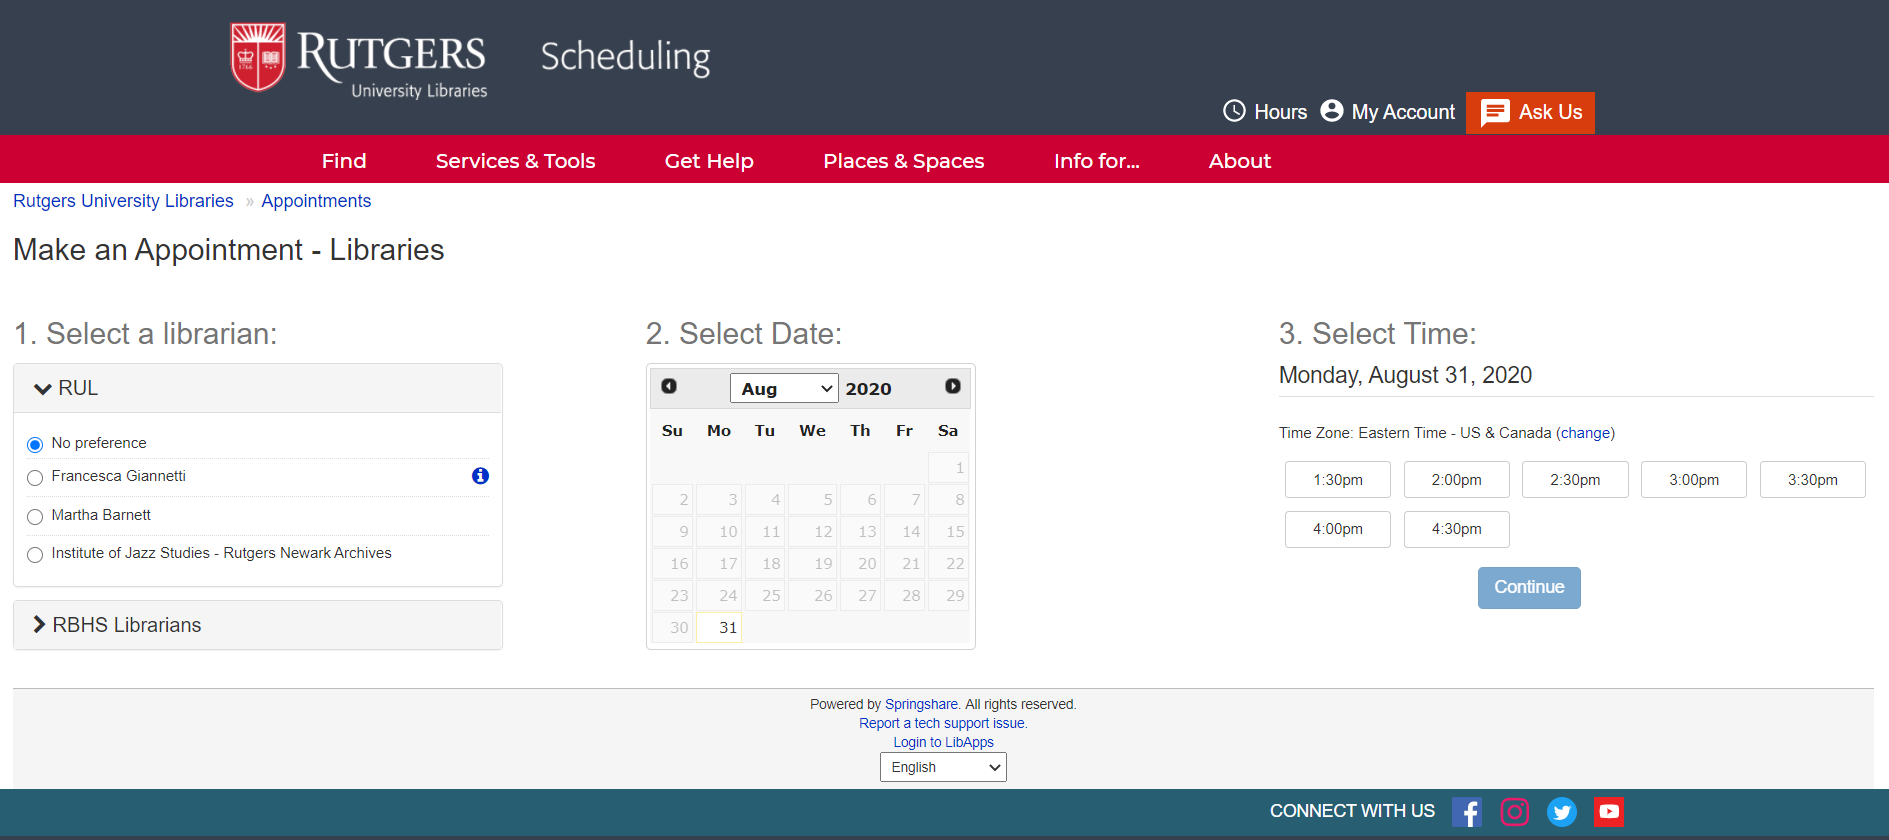Select August 31 on the calendar

pos(719,628)
